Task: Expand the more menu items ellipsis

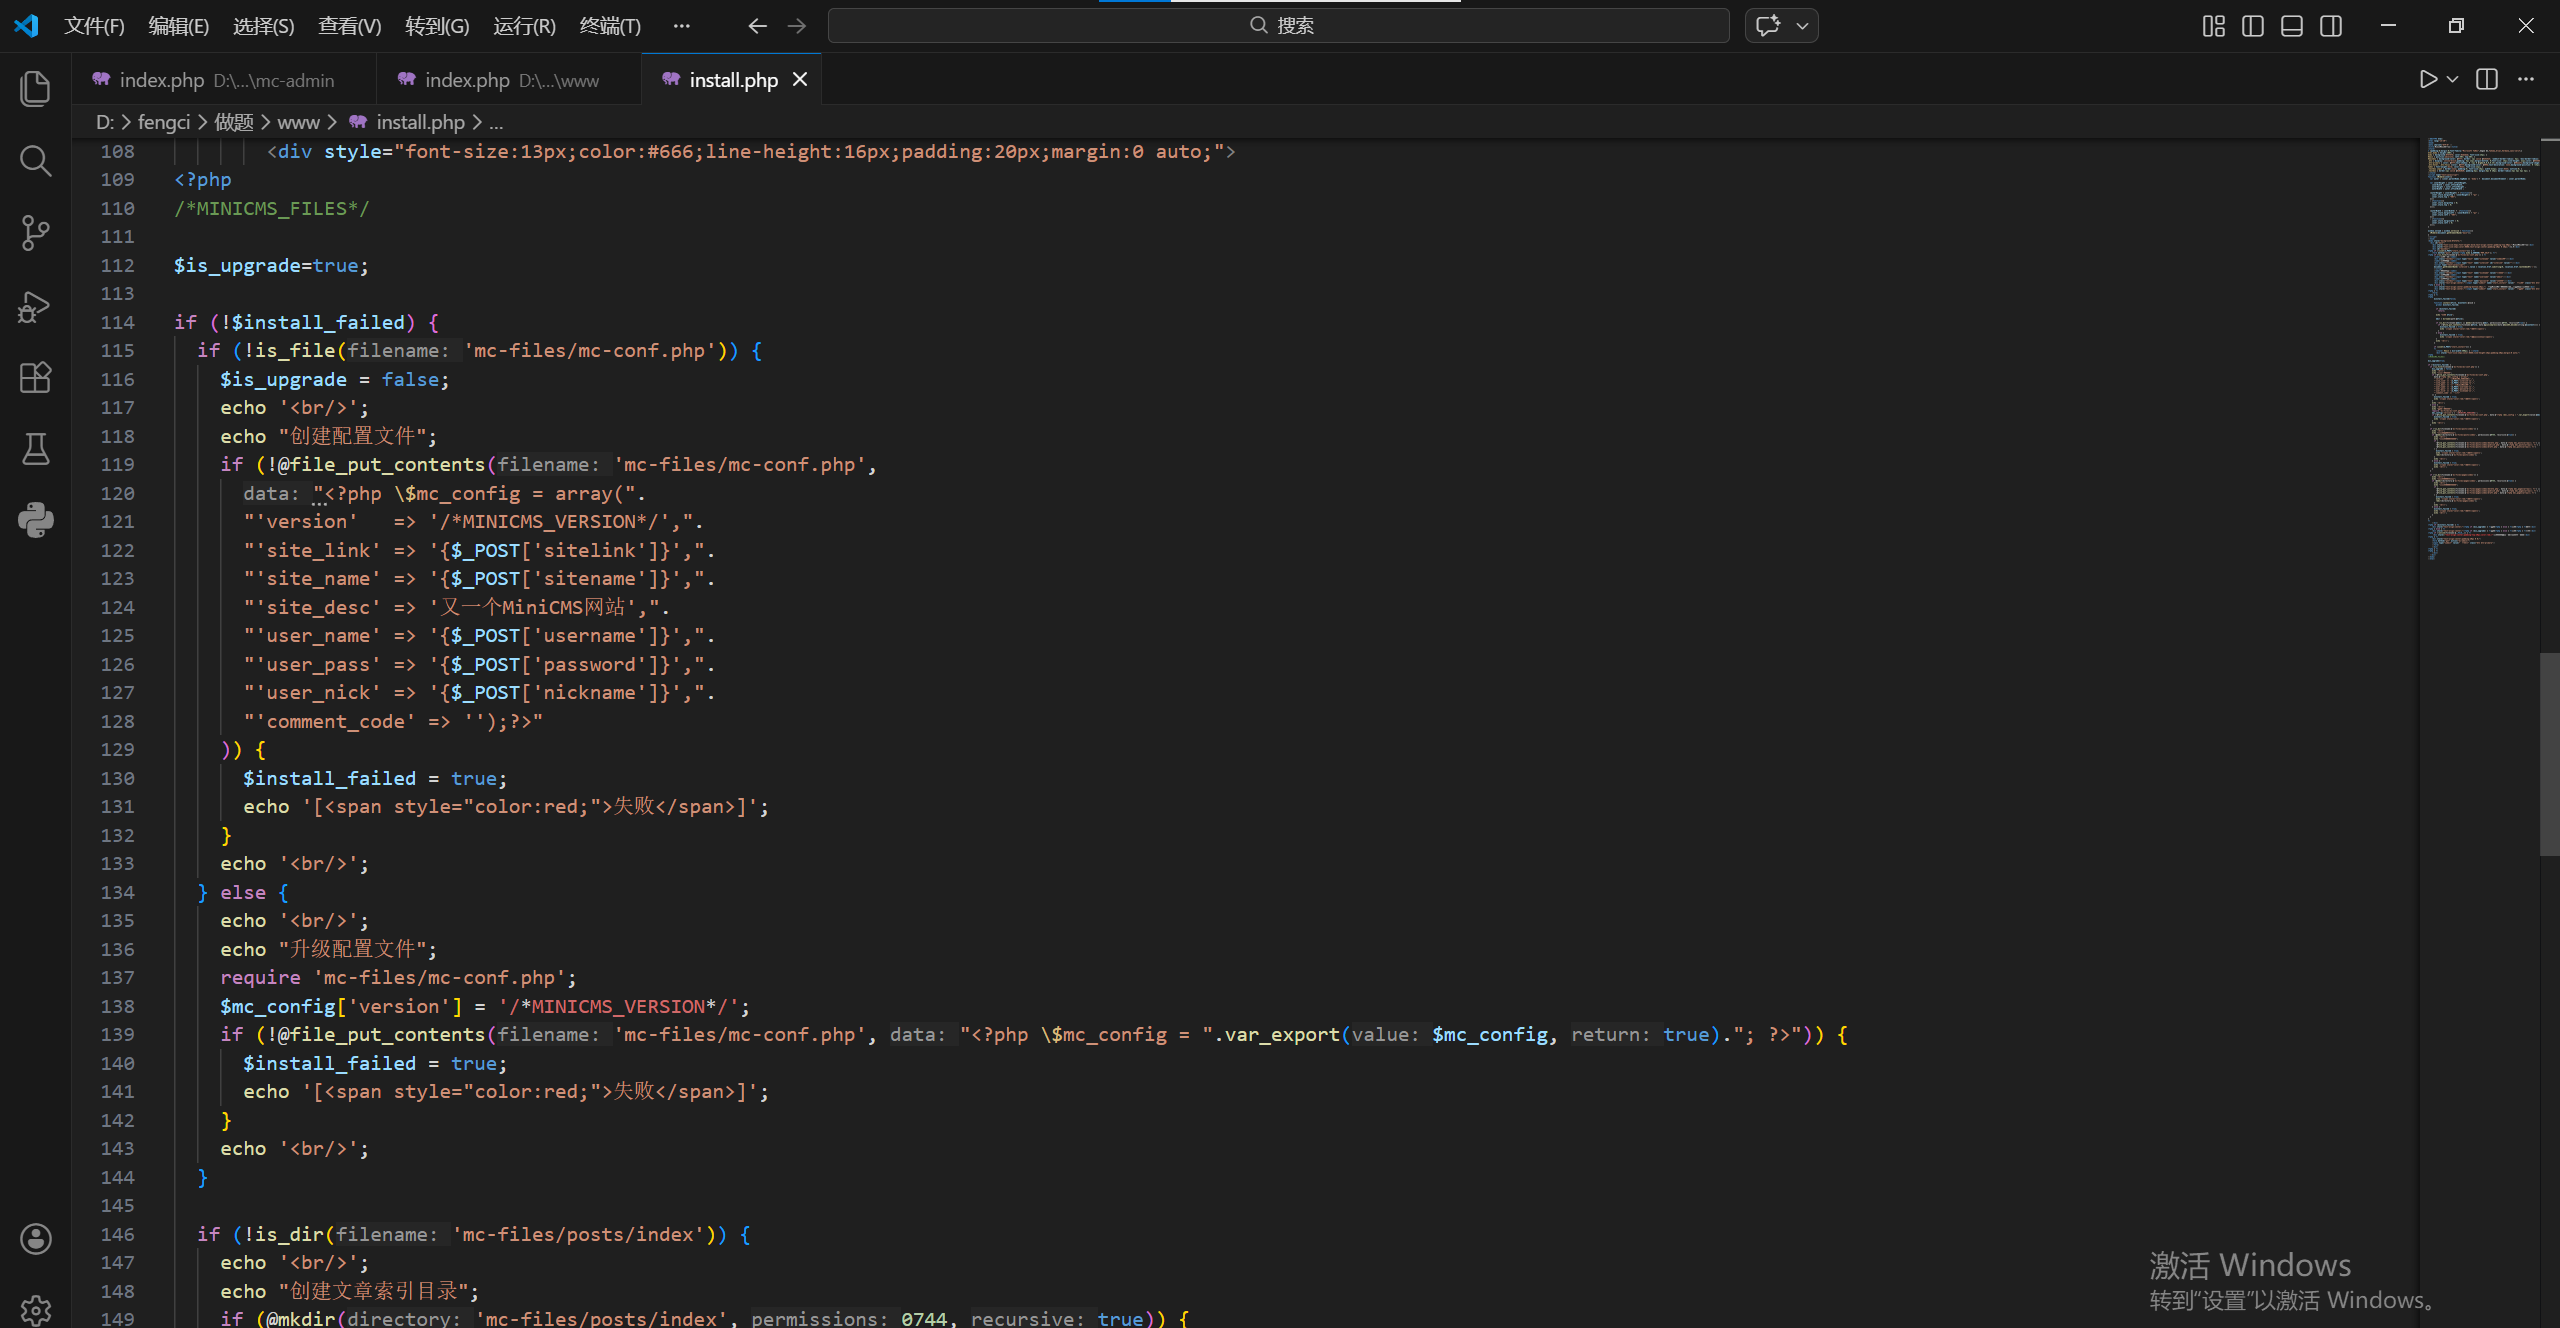Action: click(x=681, y=26)
